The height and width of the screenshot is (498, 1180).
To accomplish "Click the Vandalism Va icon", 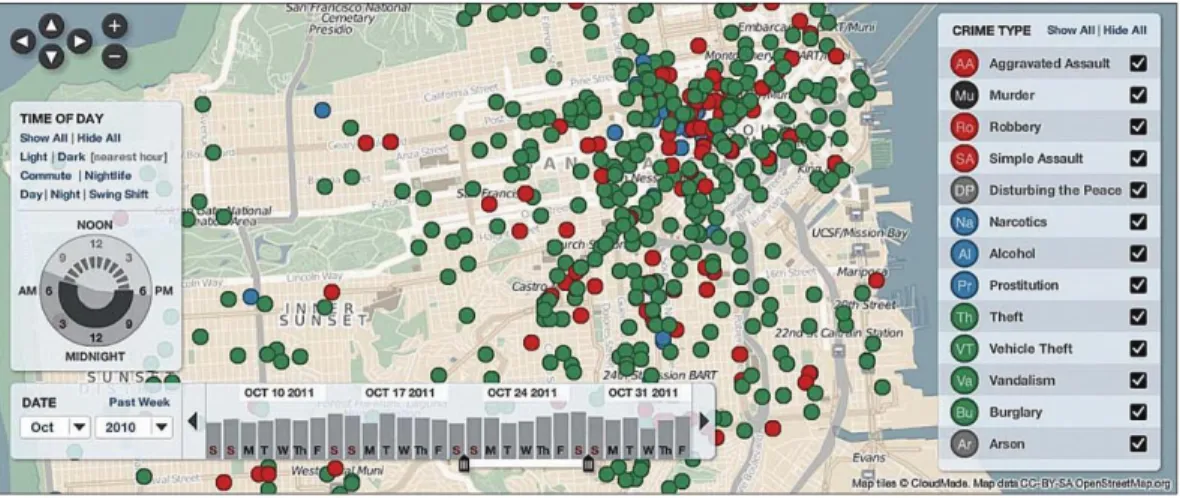I will click(964, 381).
